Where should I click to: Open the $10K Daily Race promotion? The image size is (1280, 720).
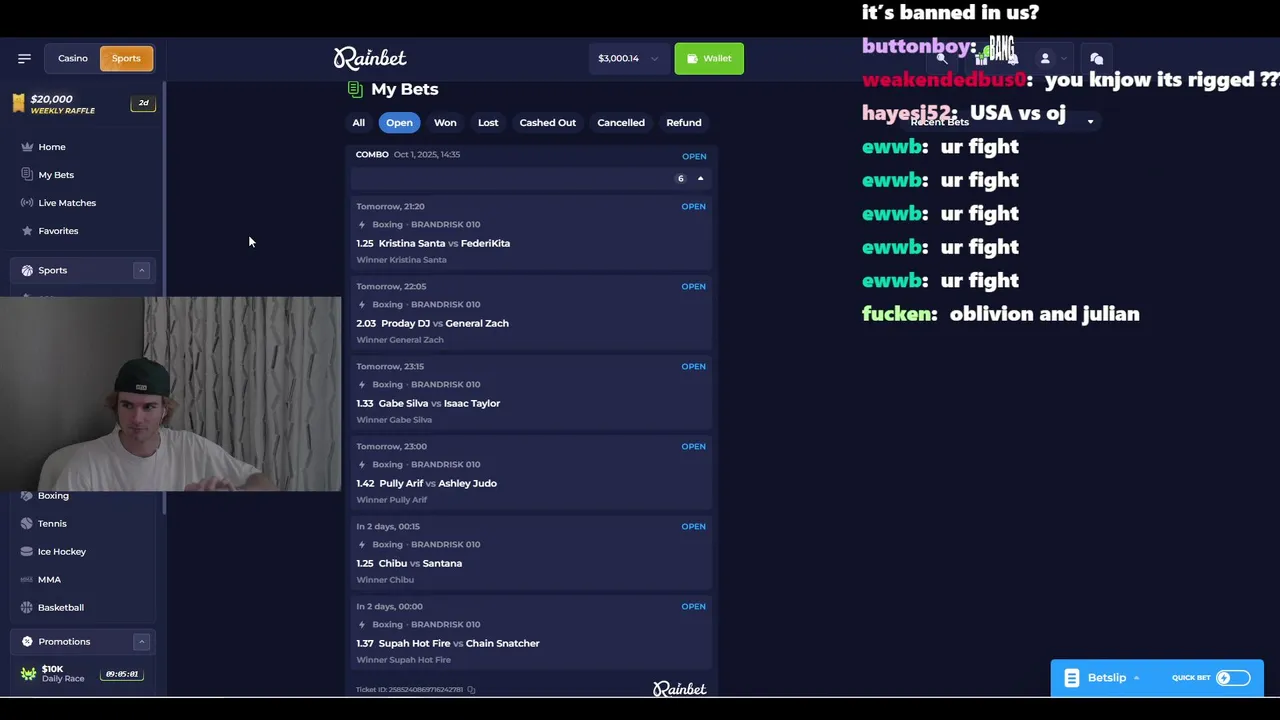click(85, 674)
